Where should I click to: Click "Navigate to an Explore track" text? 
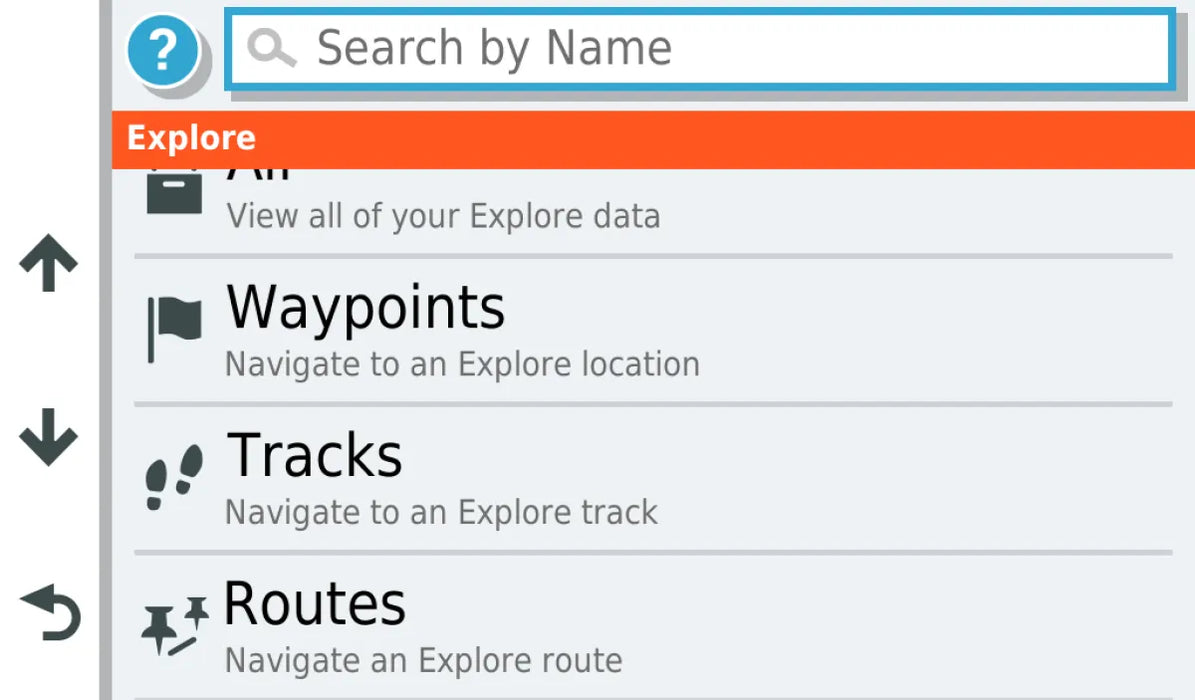point(441,512)
